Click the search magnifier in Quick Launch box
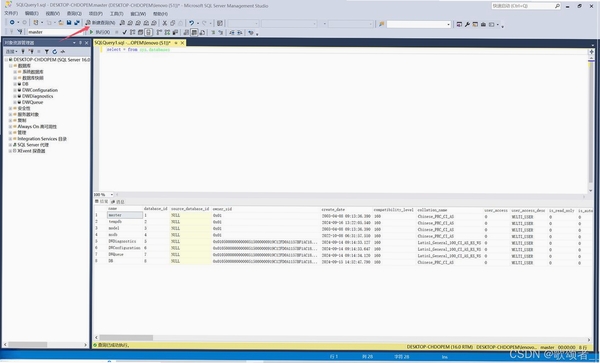This screenshot has height=363, width=600. tap(557, 6)
